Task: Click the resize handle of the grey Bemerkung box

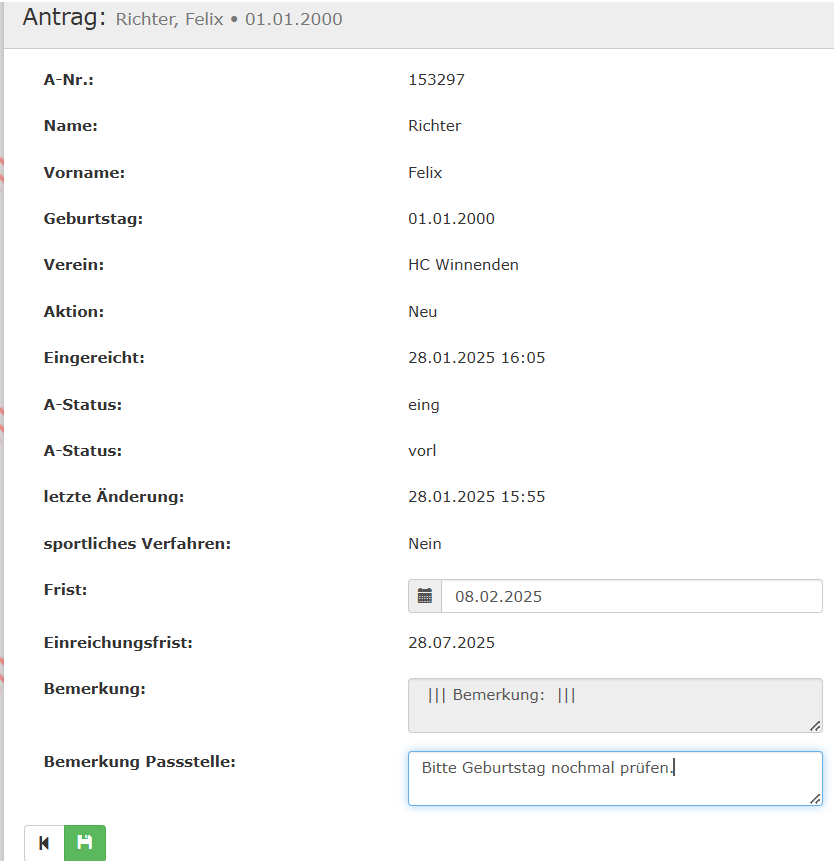Action: click(x=815, y=725)
